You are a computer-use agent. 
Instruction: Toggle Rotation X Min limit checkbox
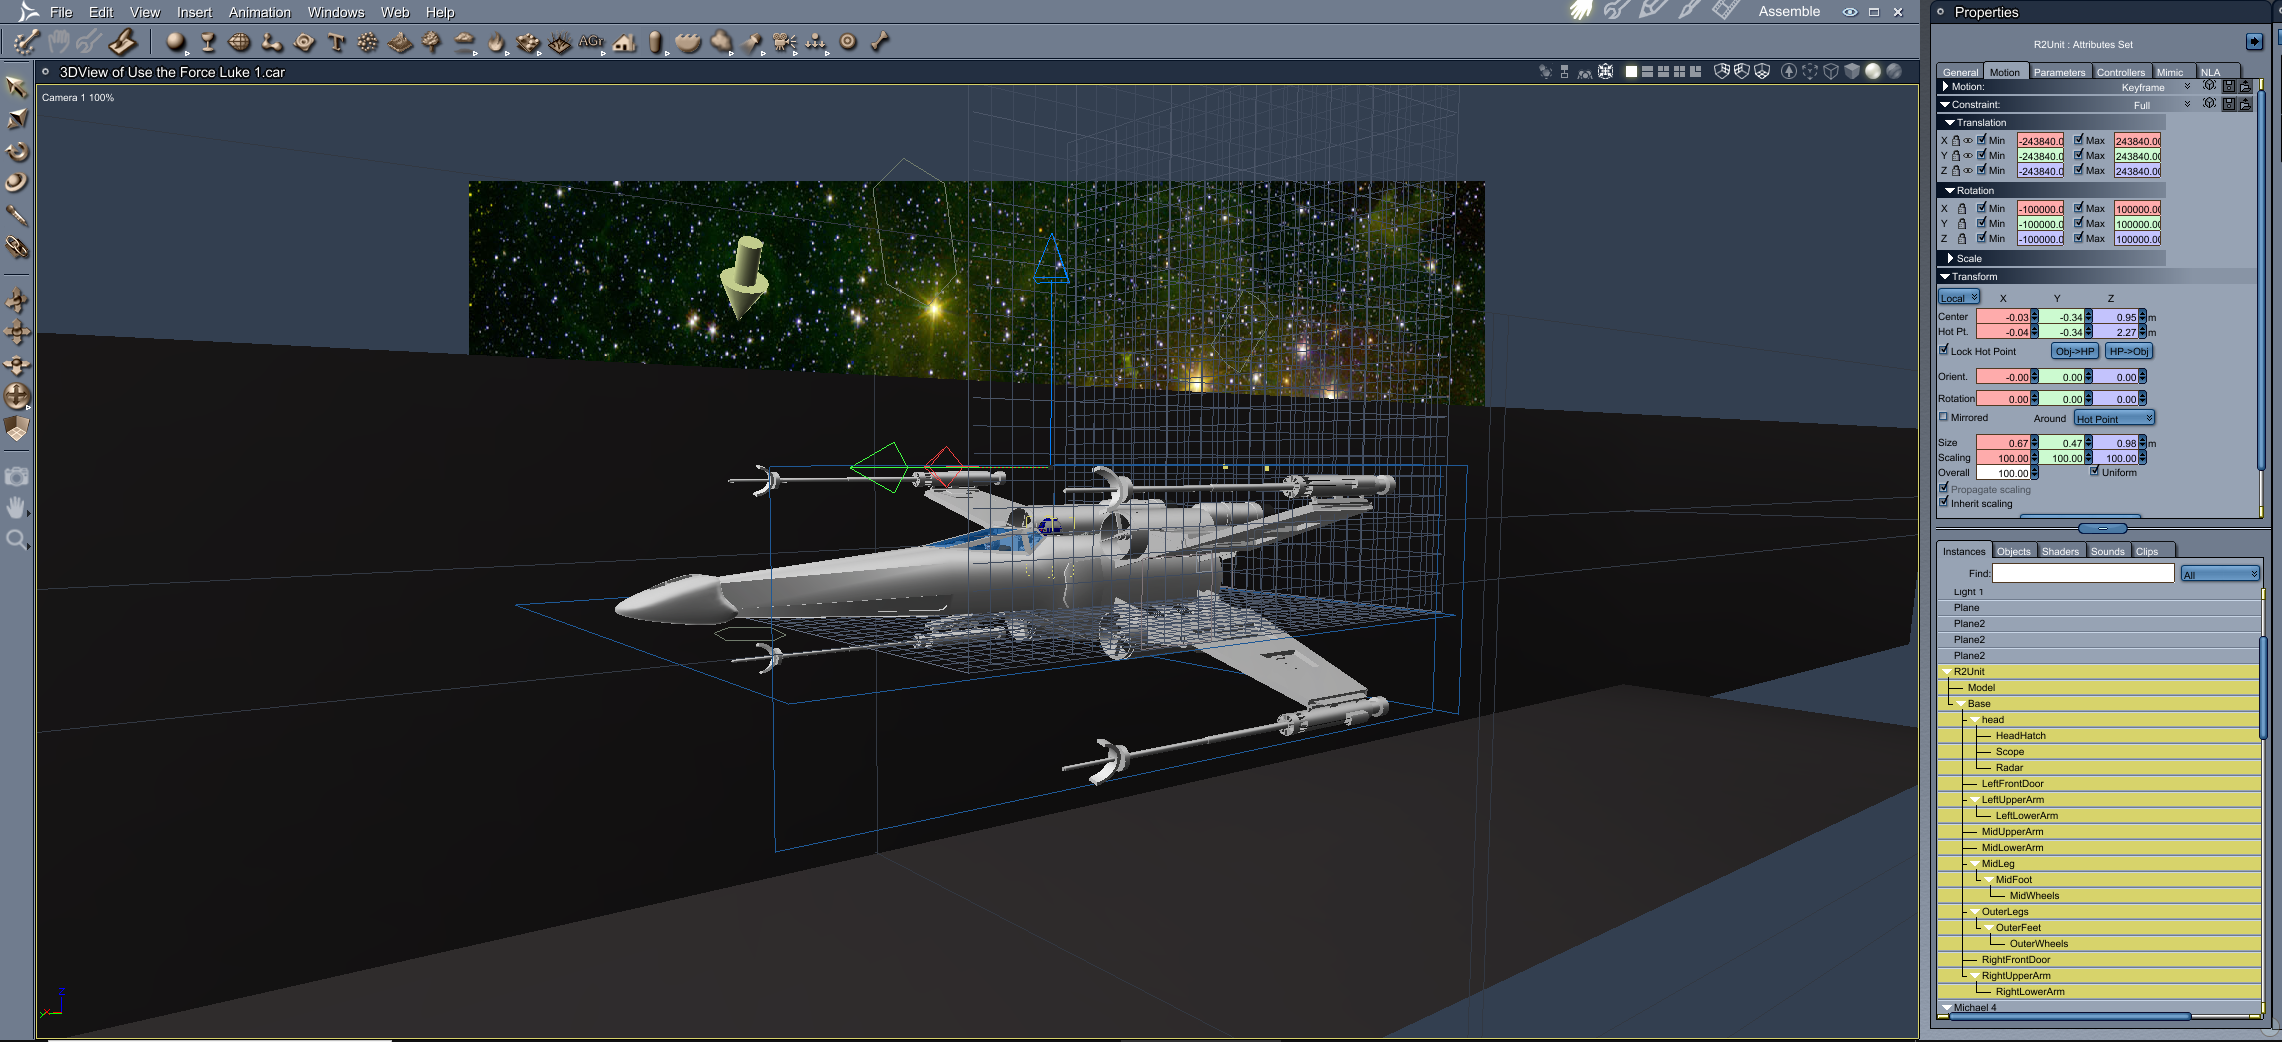pos(1982,208)
